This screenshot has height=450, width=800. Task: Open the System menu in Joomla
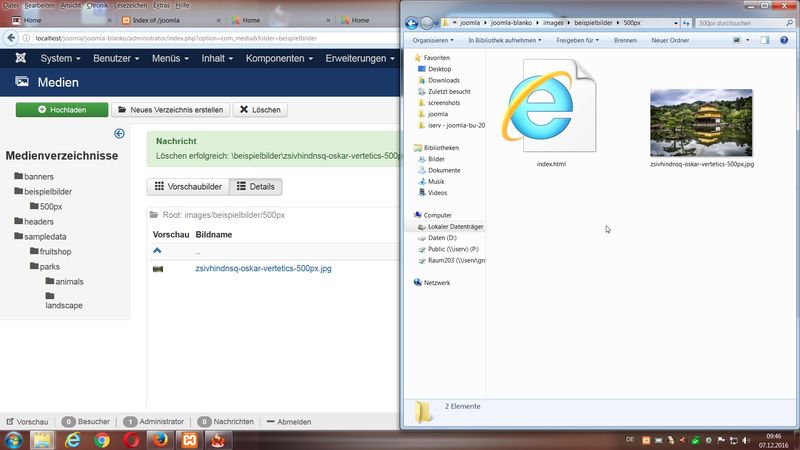point(60,58)
